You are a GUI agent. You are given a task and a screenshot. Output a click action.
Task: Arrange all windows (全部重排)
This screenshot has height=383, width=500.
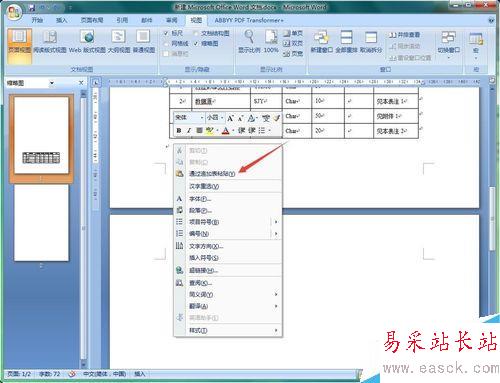coord(346,42)
